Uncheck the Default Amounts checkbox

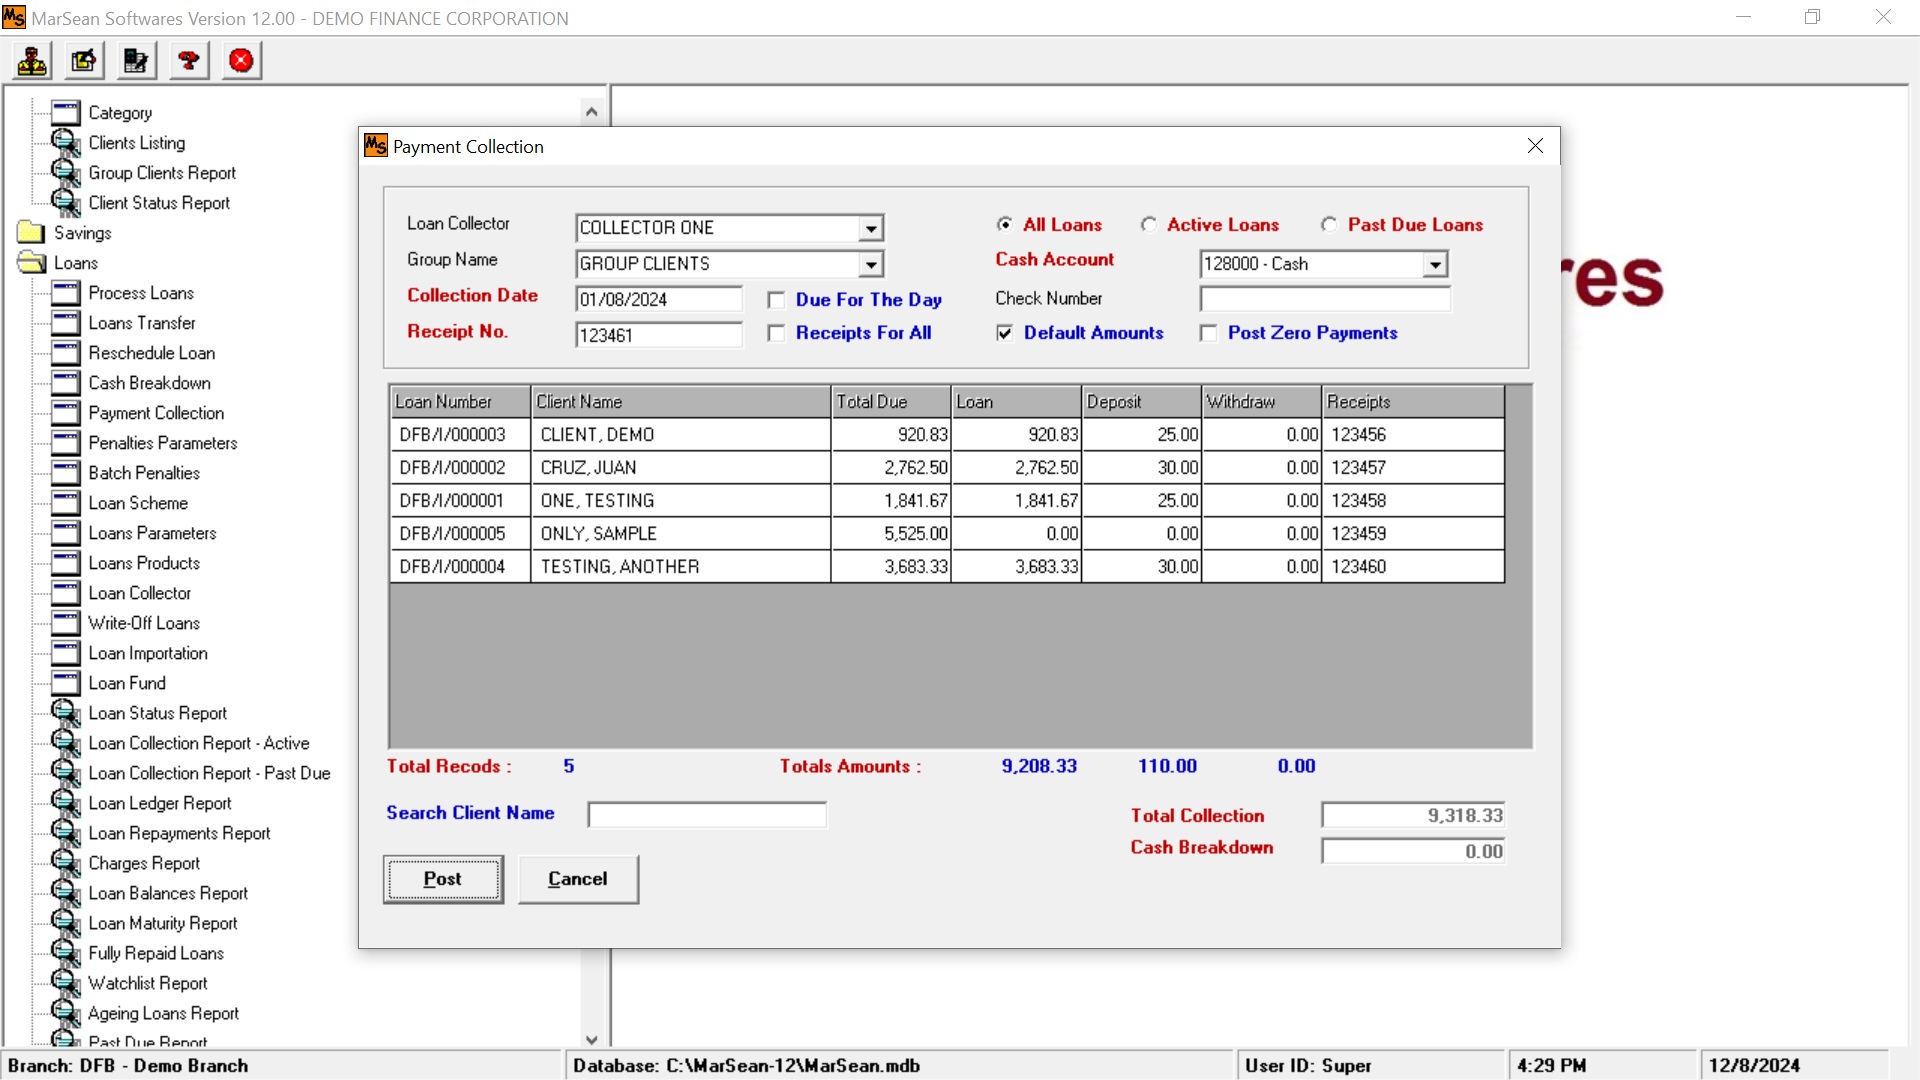pos(1005,333)
